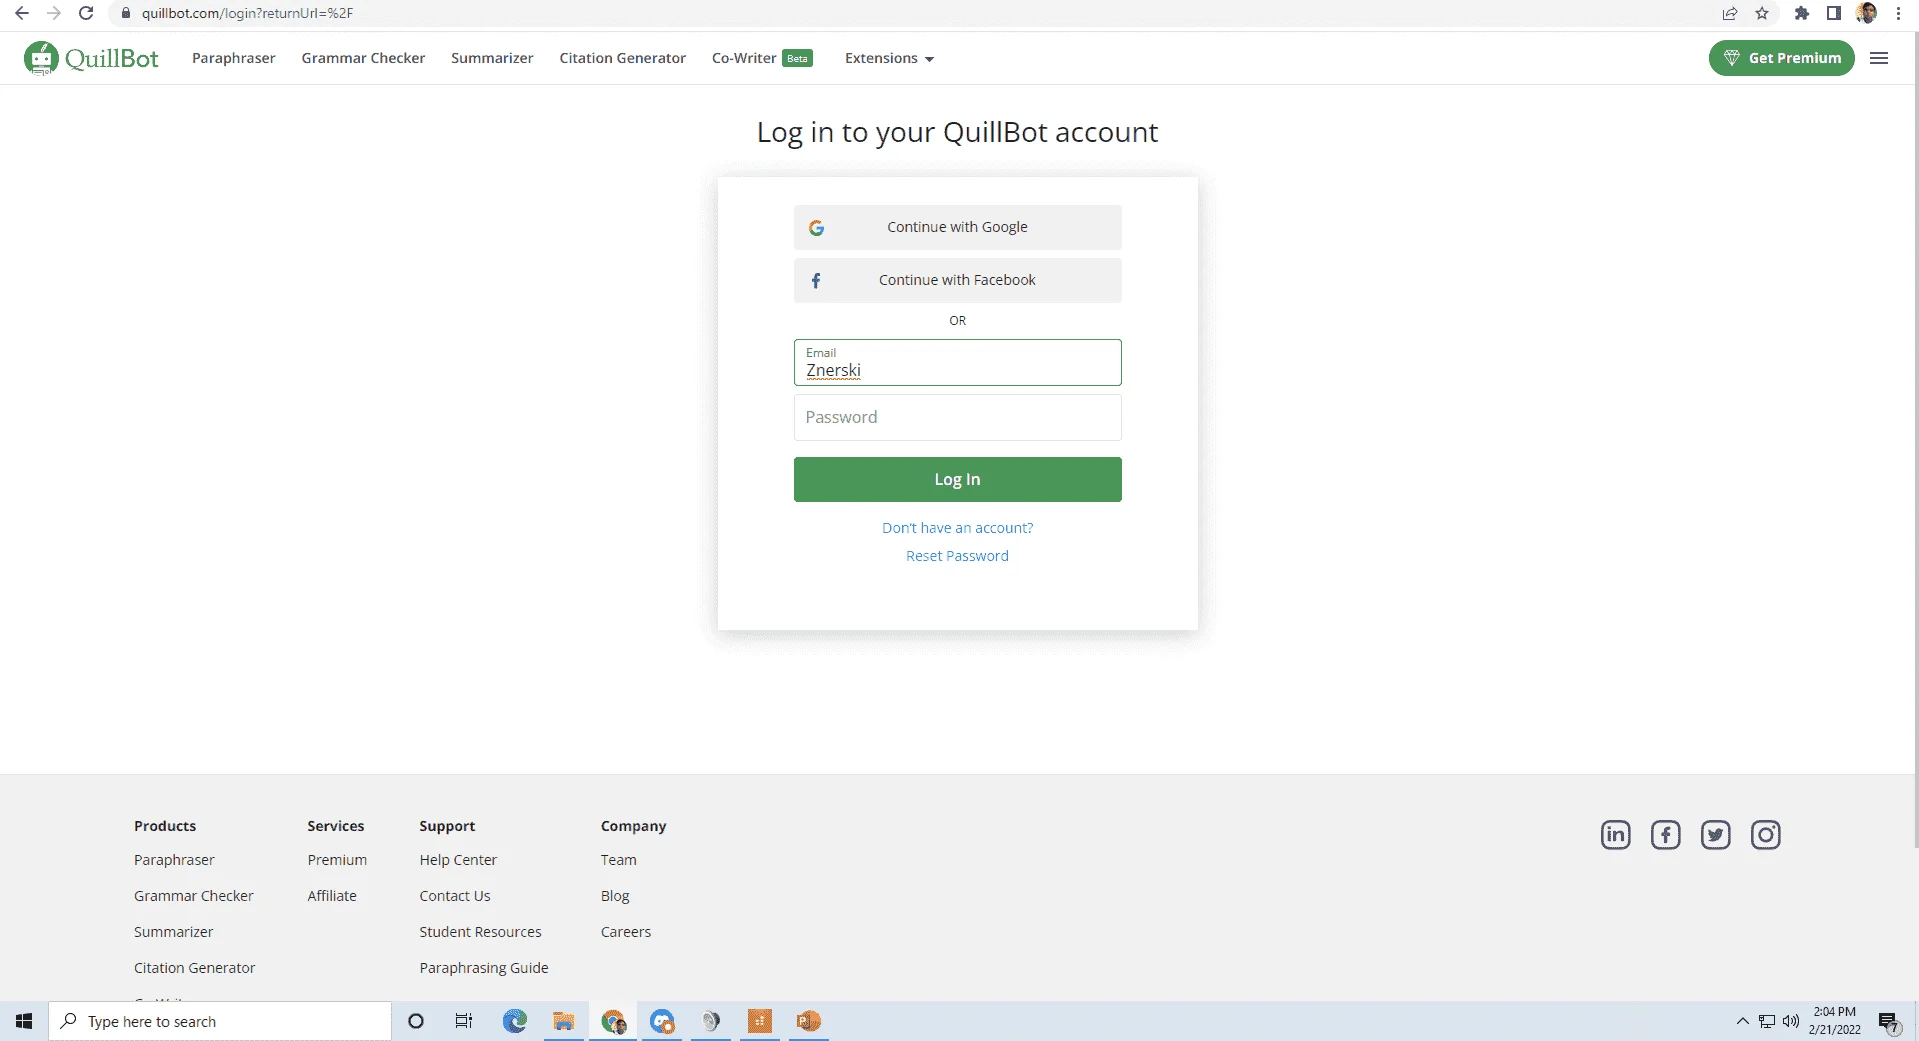Viewport: 1919px width, 1041px height.
Task: Open footer Affiliate link
Action: pos(332,896)
